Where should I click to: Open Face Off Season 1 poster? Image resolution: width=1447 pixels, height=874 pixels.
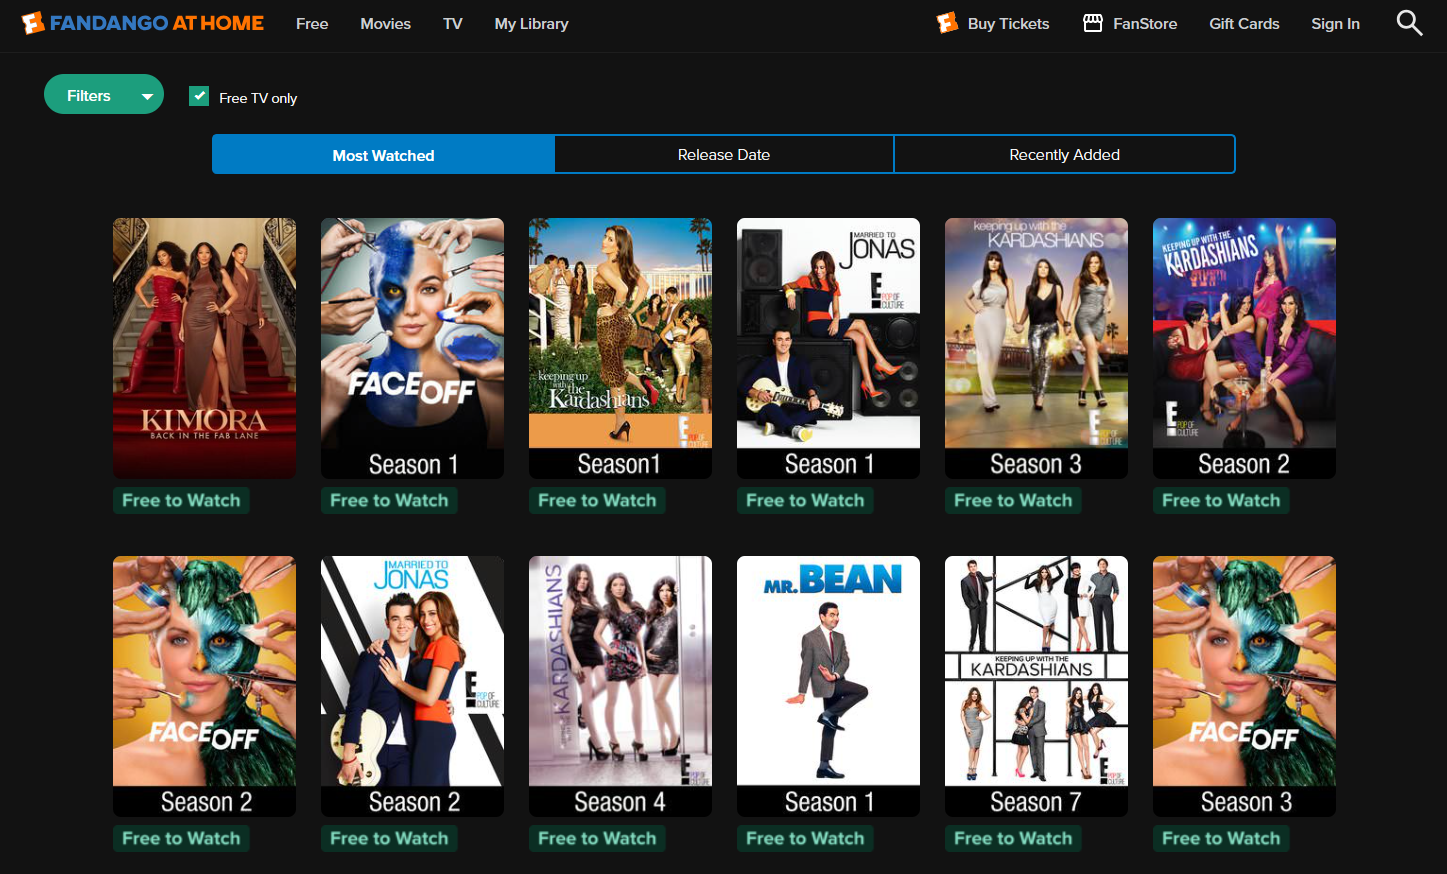point(412,346)
